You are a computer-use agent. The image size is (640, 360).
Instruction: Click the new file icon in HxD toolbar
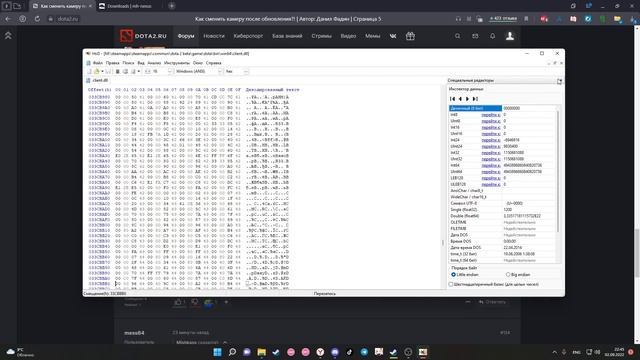coord(89,71)
